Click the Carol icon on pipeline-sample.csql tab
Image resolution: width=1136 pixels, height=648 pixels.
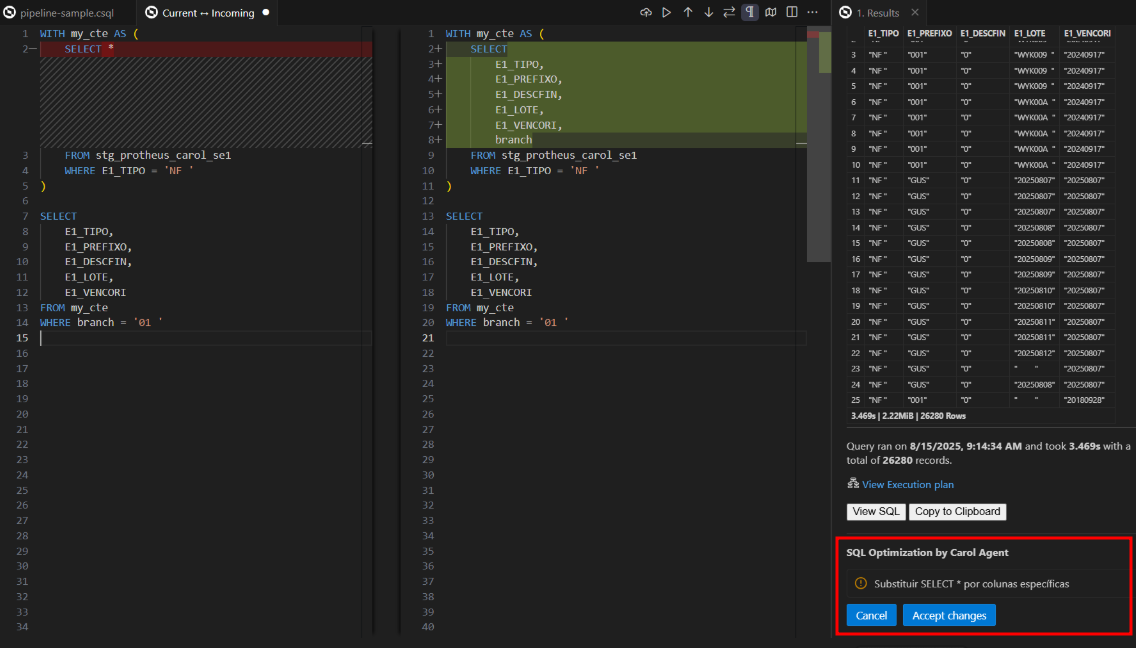tap(9, 12)
